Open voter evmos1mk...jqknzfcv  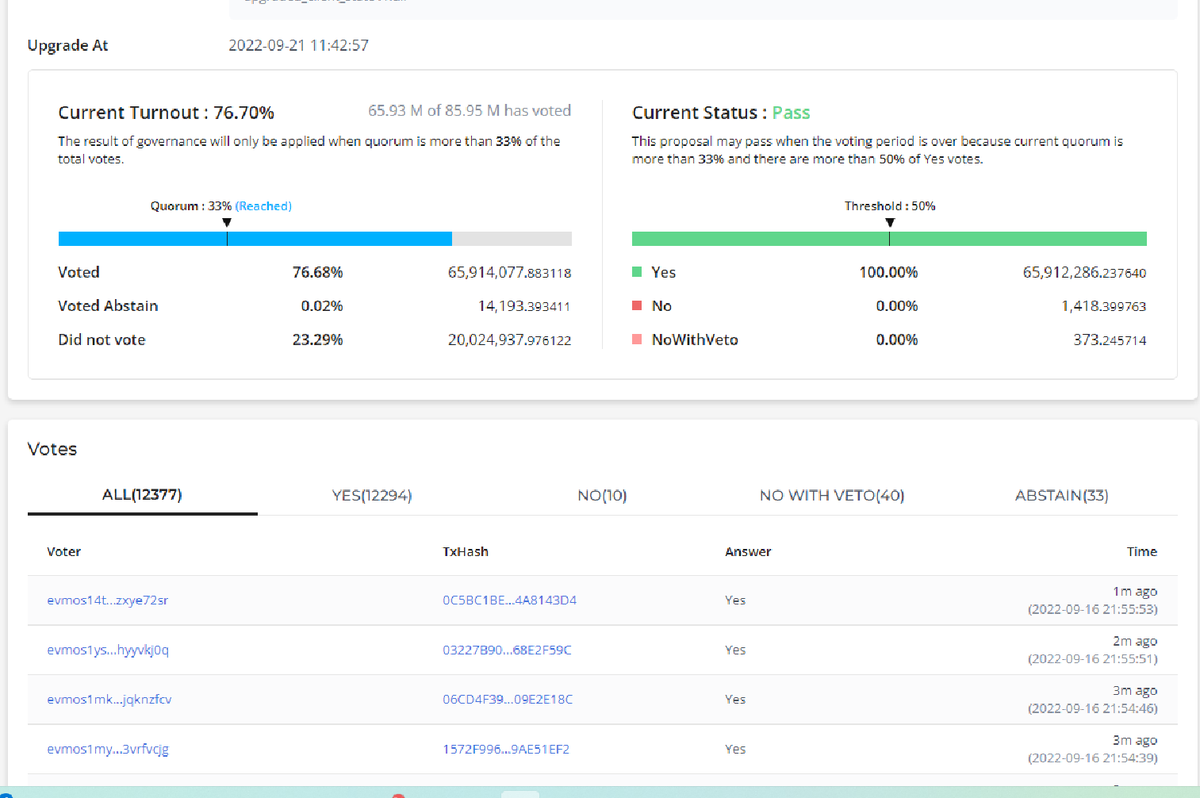point(109,699)
